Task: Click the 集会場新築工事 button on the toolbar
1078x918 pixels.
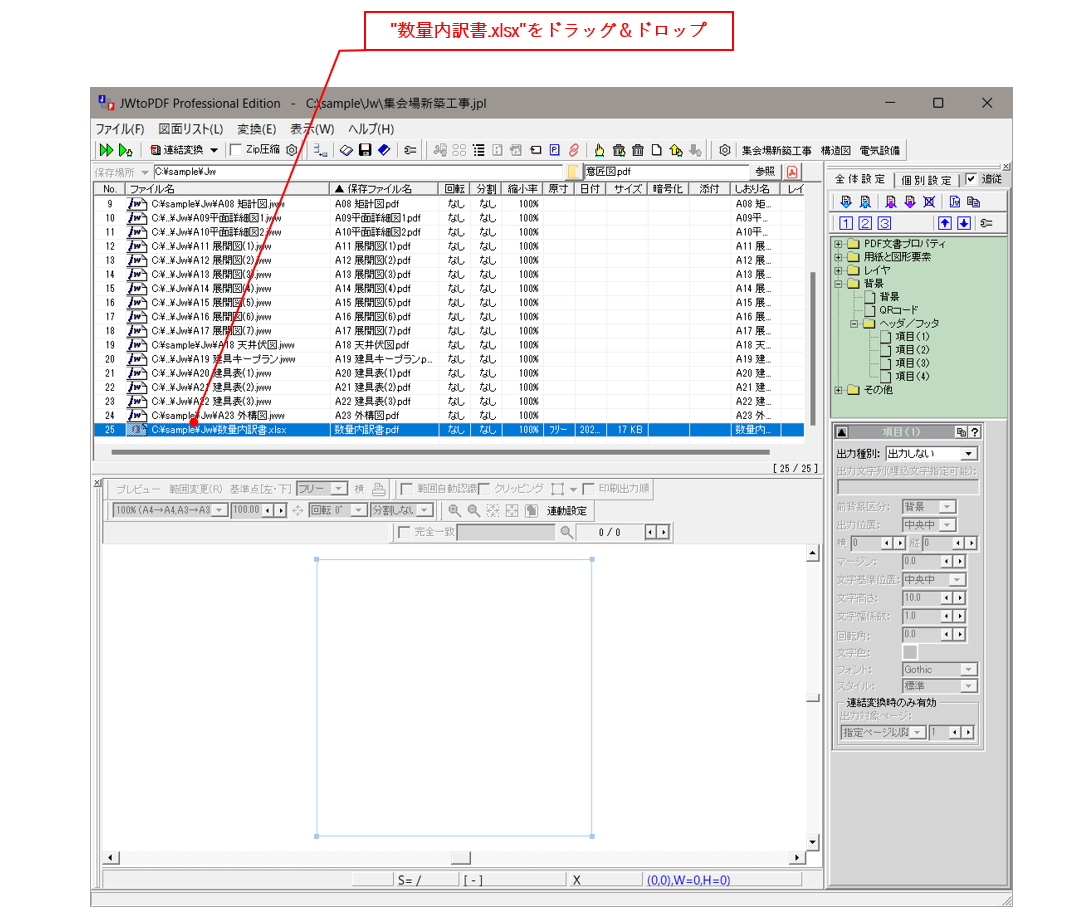Action: tap(776, 150)
